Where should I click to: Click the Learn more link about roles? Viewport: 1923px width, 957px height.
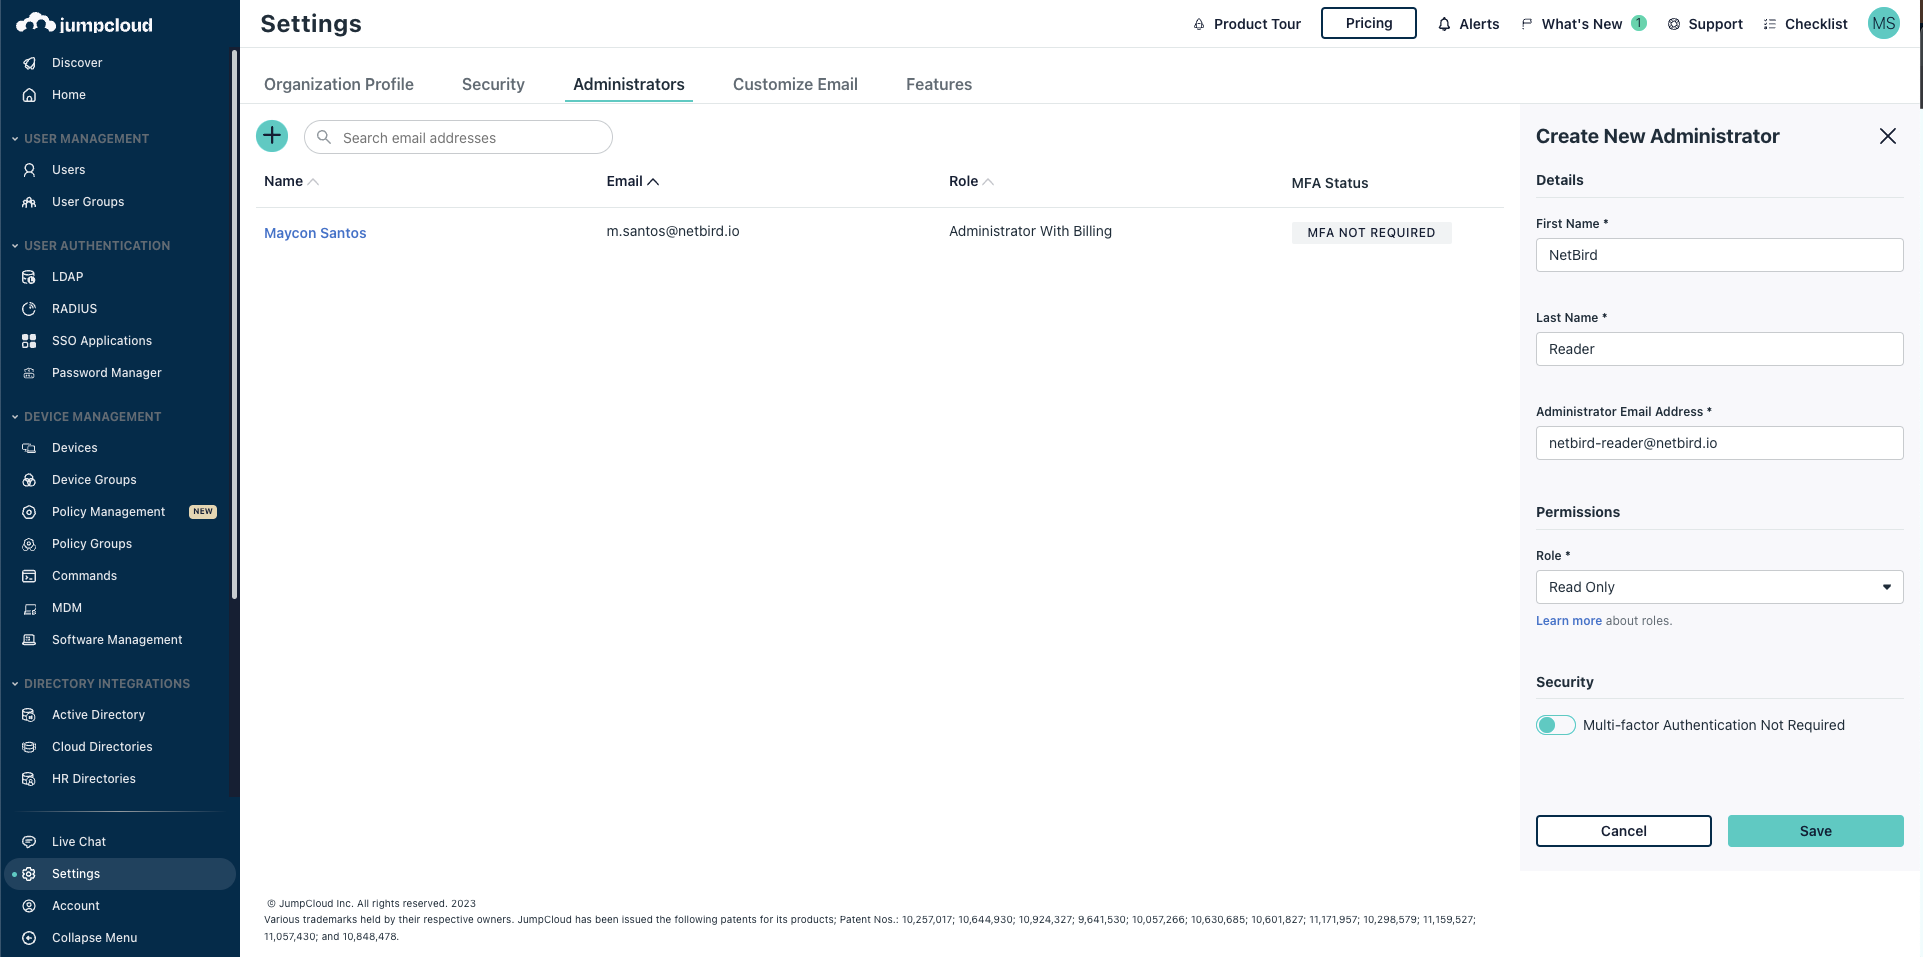point(1568,621)
